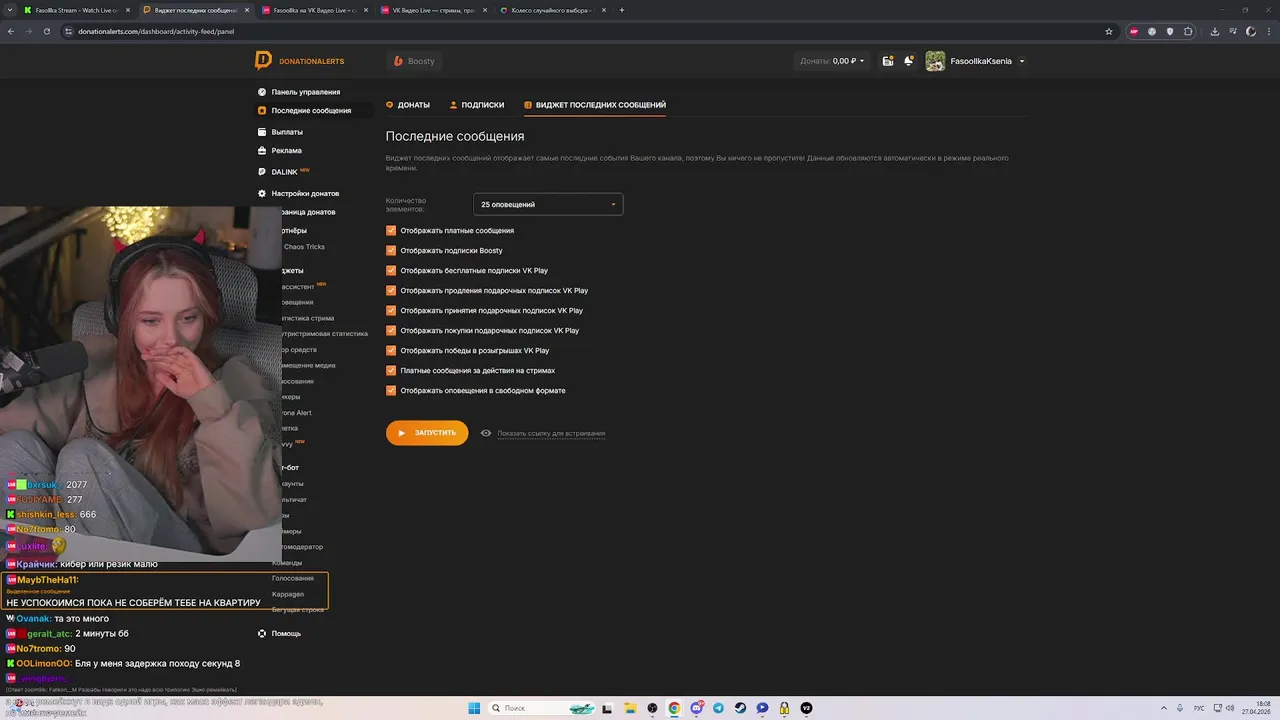The height and width of the screenshot is (720, 1280).
Task: Click Показать ссылку для встраивания link
Action: [551, 434]
